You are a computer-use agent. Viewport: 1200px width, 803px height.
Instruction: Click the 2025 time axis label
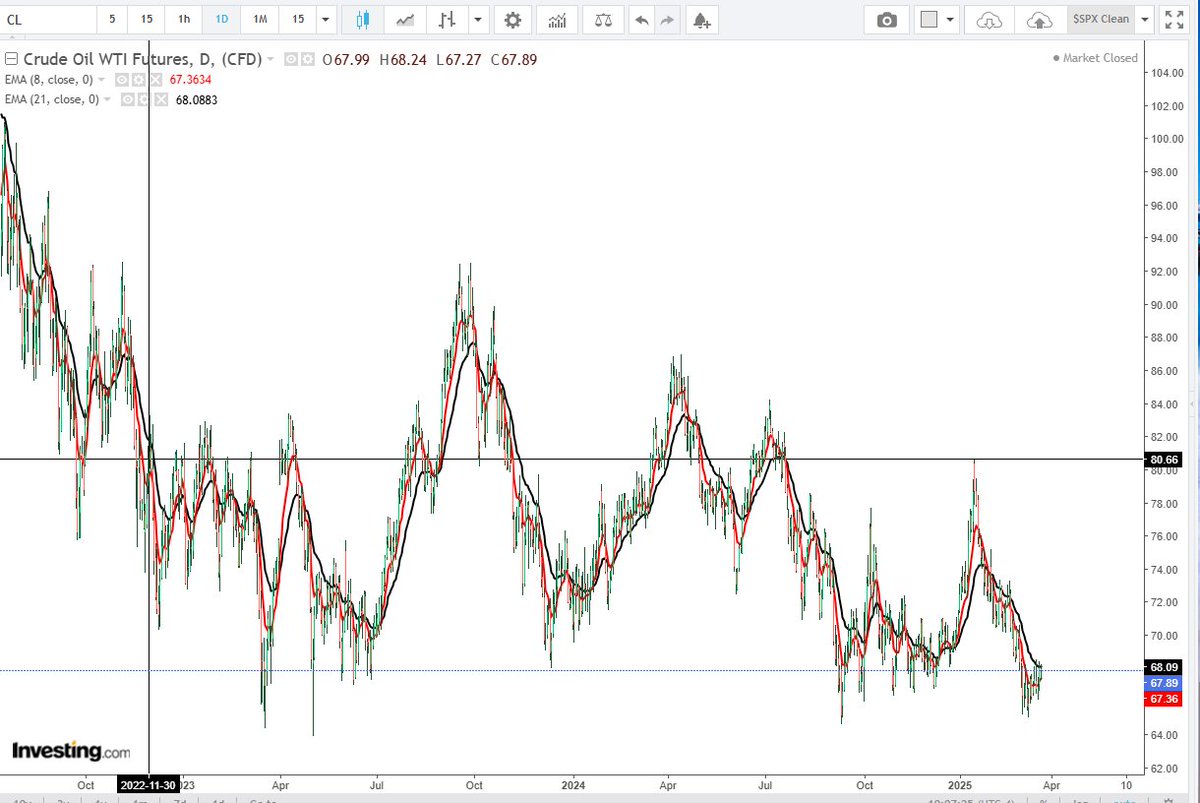[961, 785]
